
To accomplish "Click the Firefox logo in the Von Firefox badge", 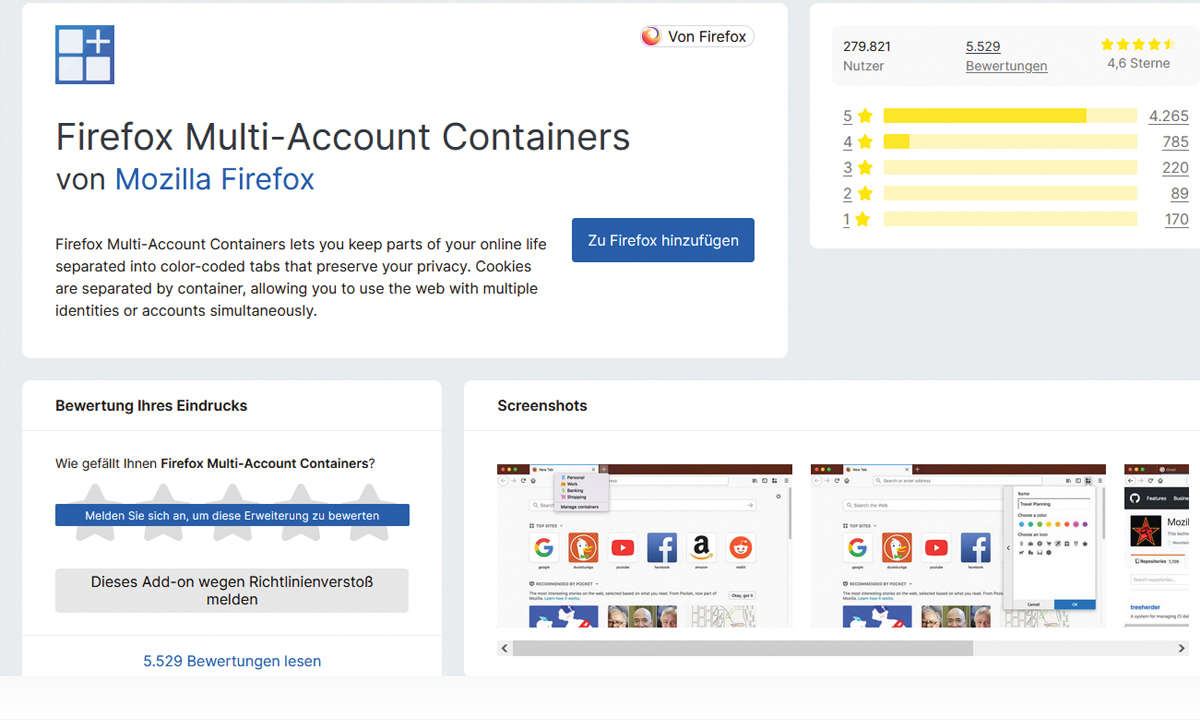I will point(651,36).
